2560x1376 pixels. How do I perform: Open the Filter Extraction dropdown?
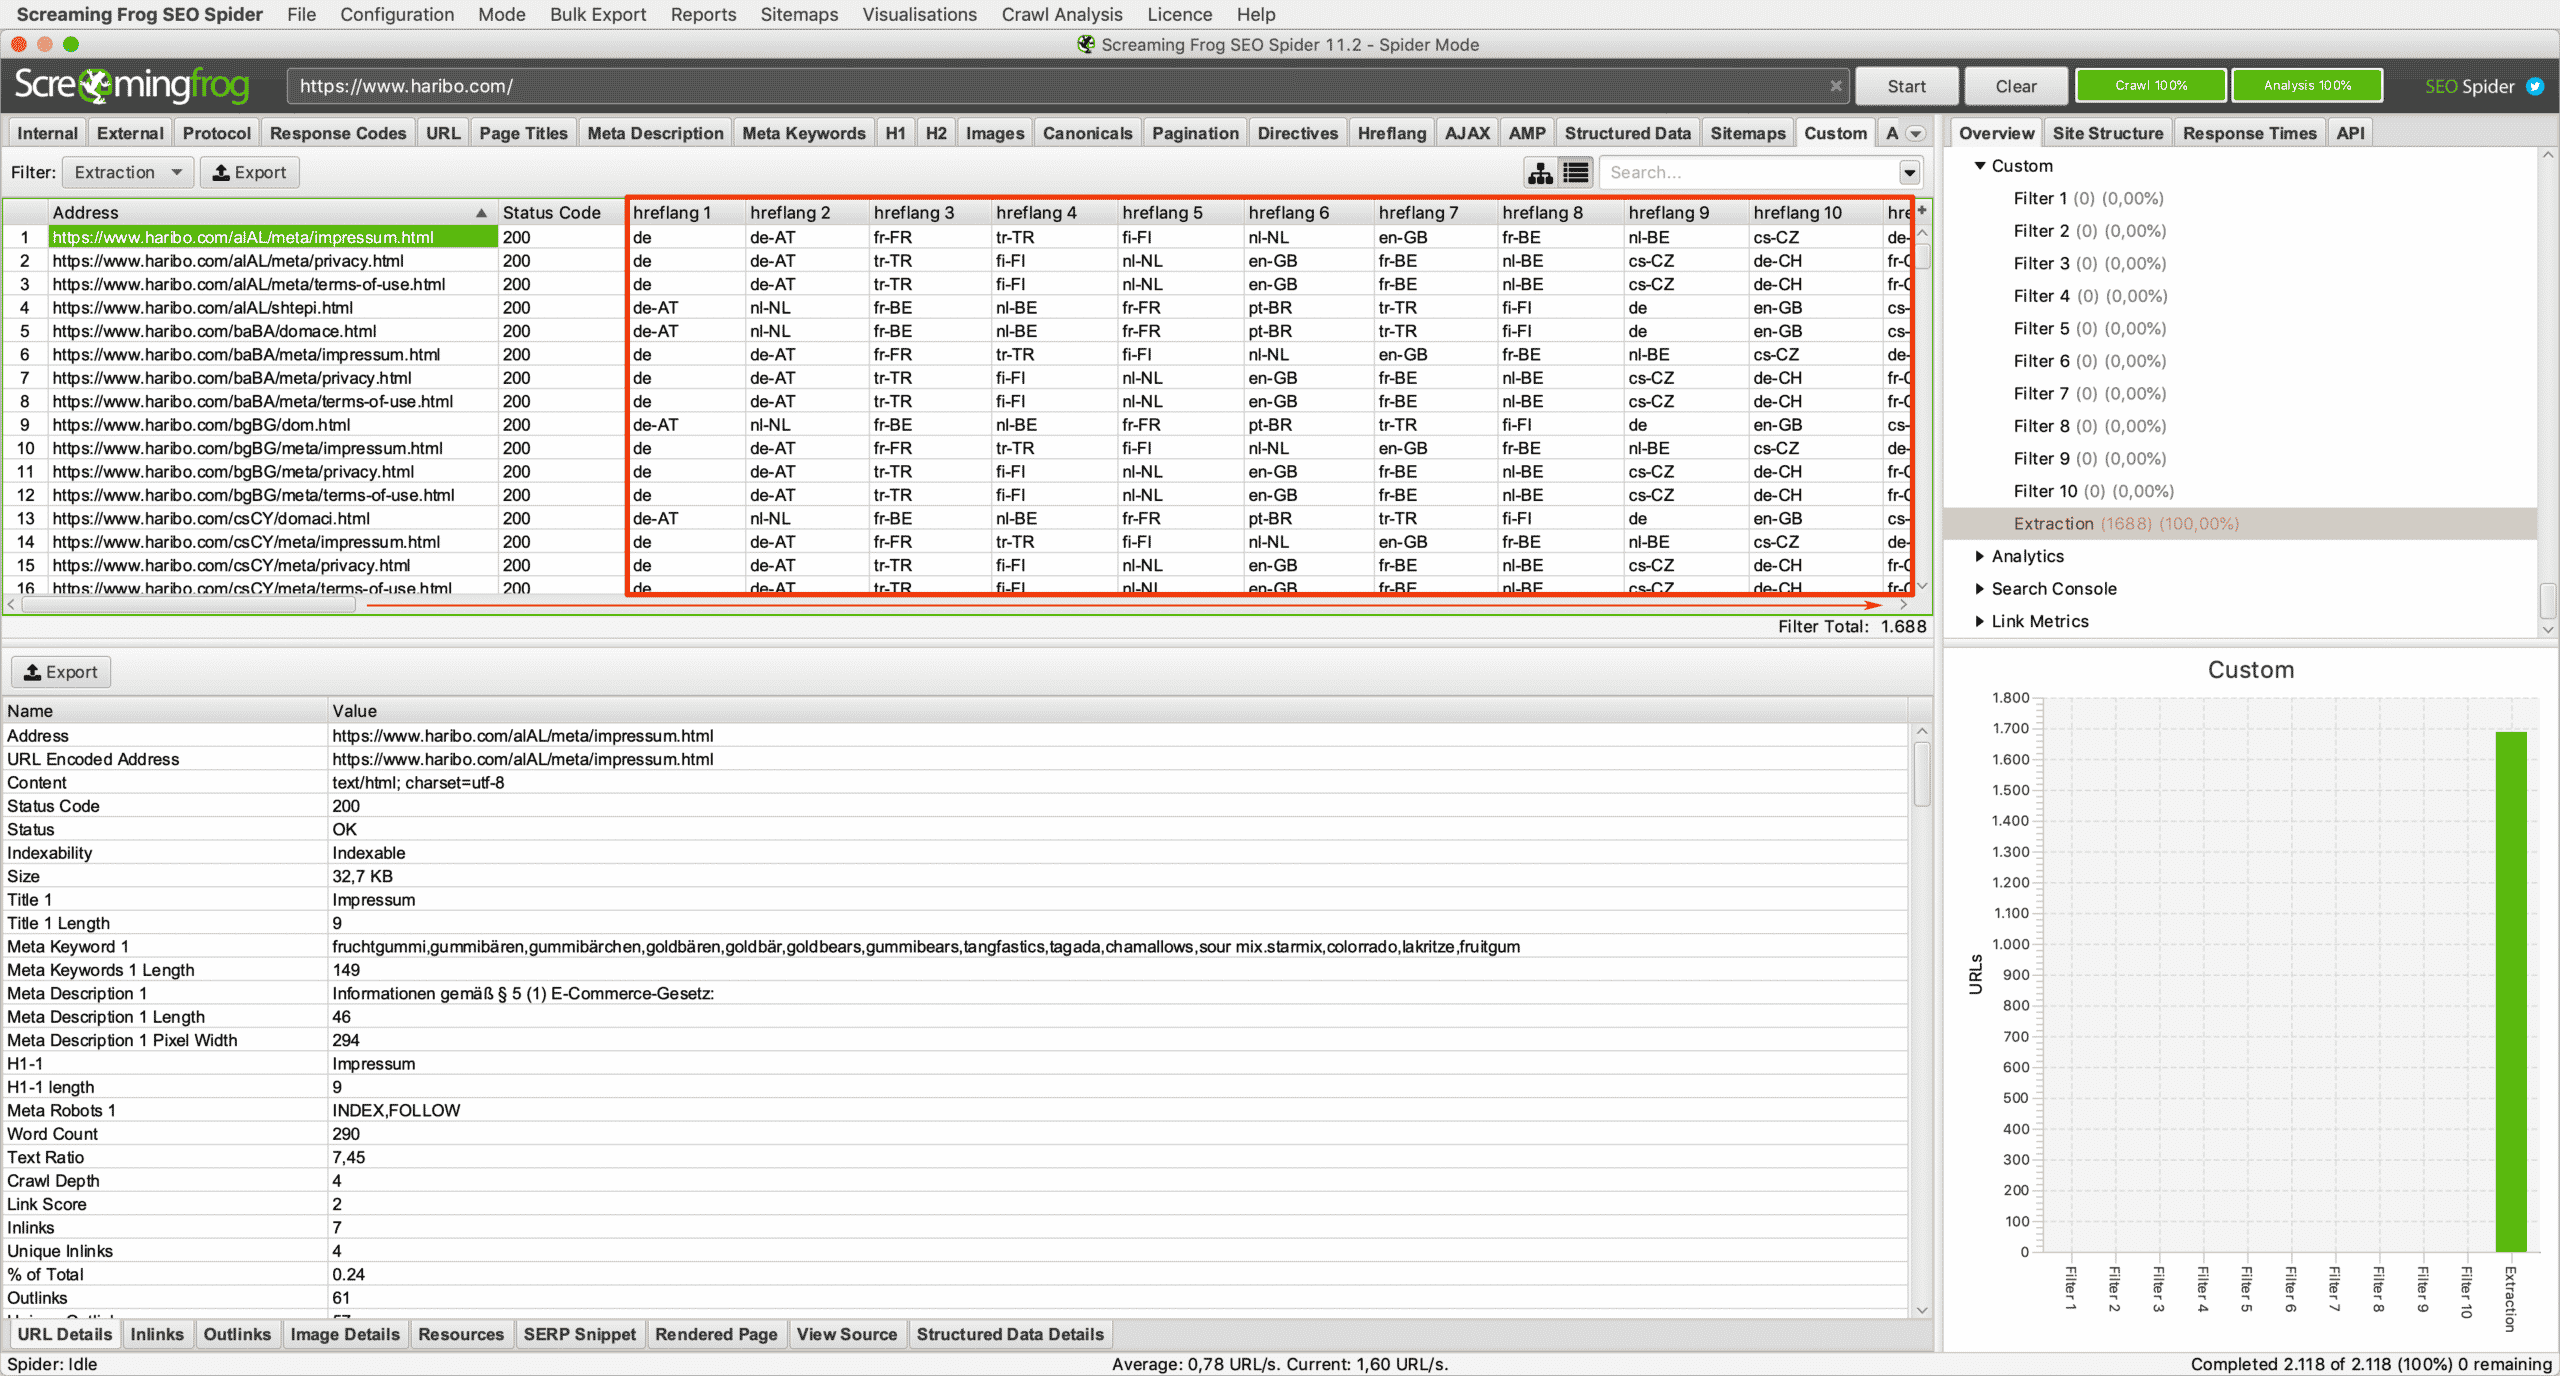tap(128, 172)
